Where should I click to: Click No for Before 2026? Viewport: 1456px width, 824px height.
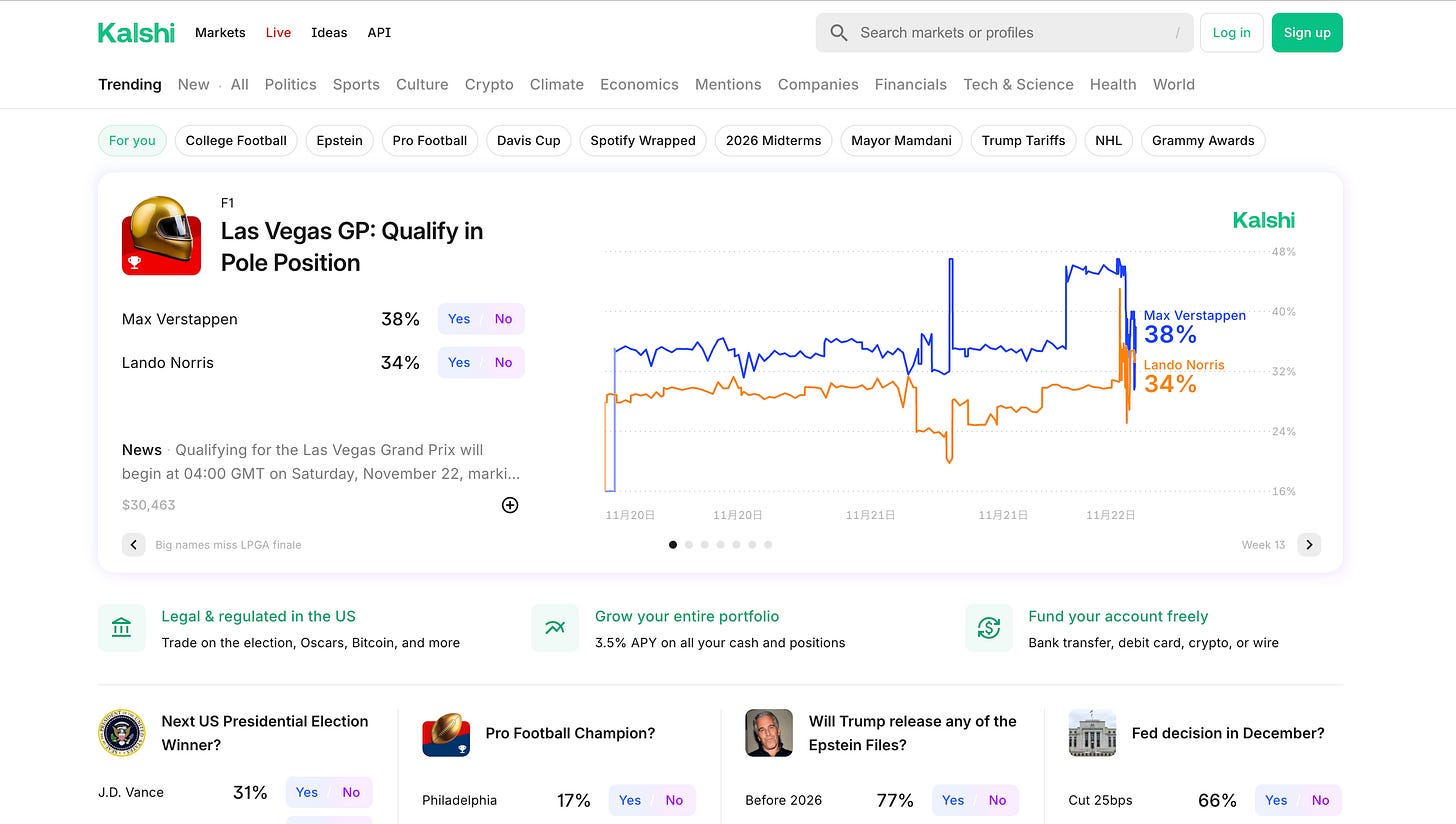(x=998, y=800)
